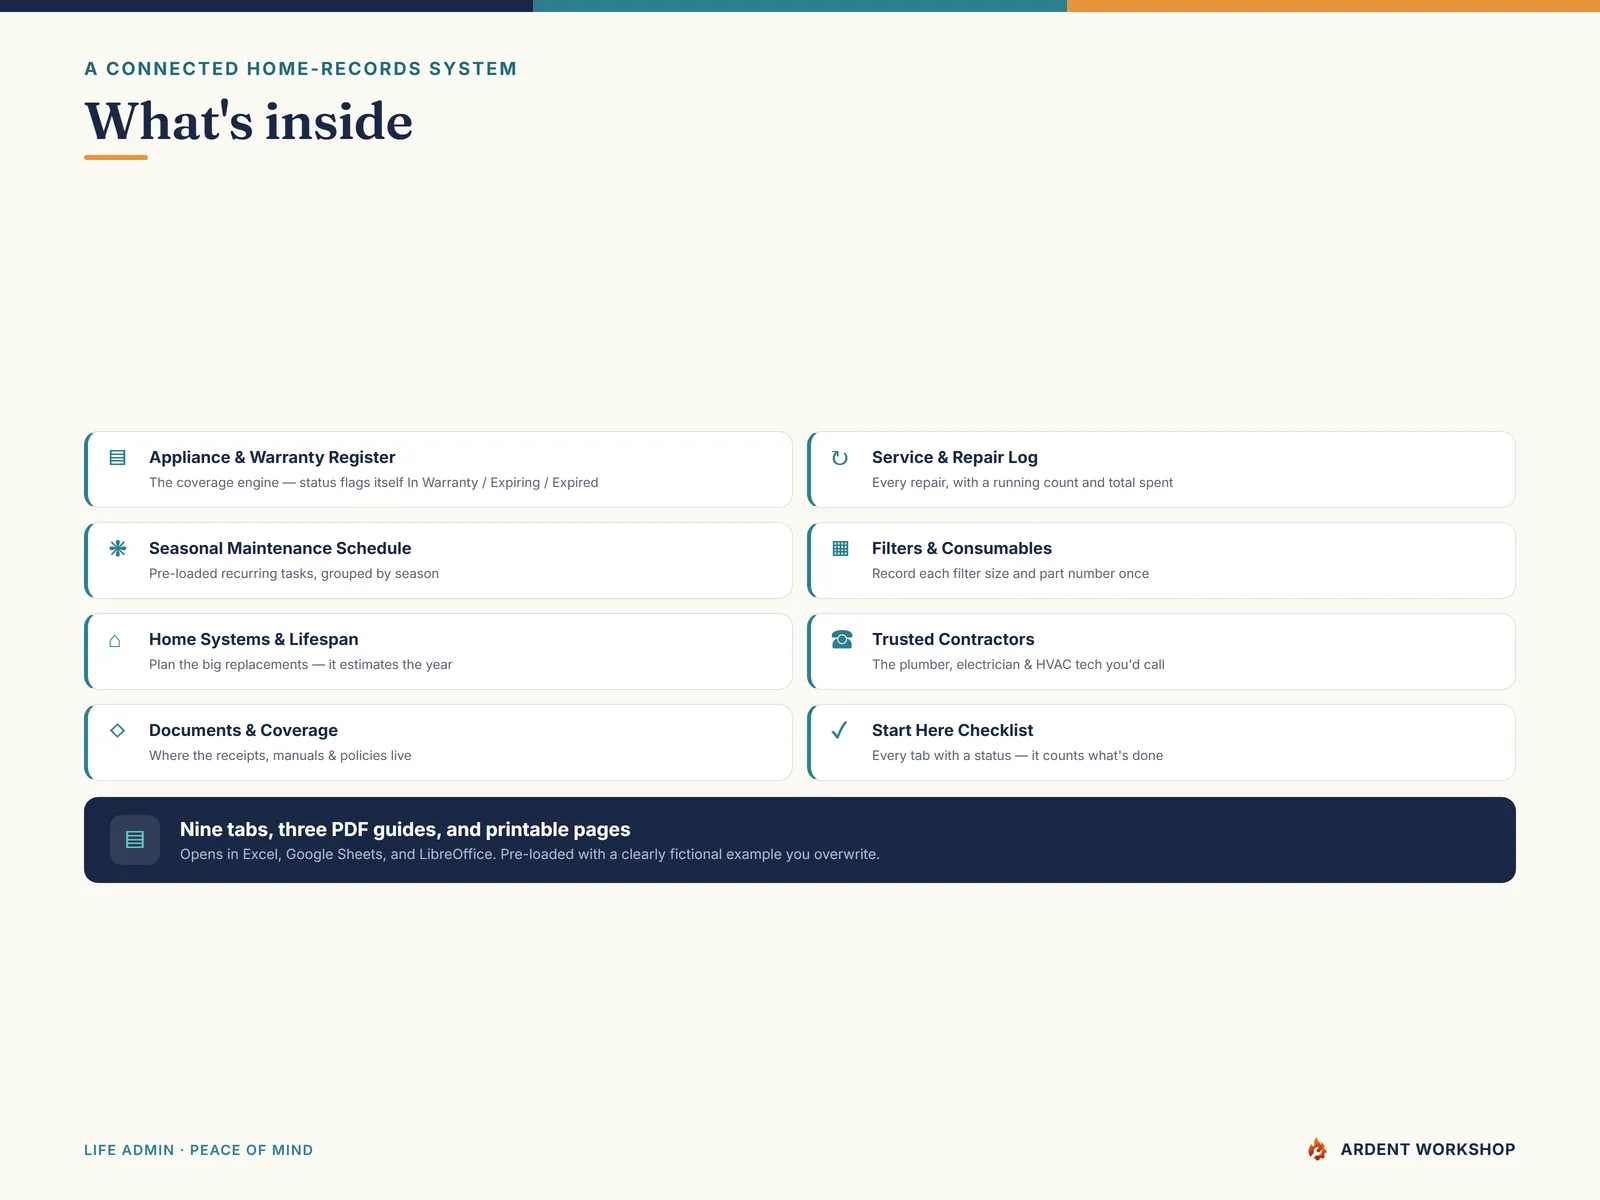Click the spreadsheet icon in the dark banner
Image resolution: width=1600 pixels, height=1200 pixels.
pyautogui.click(x=135, y=840)
